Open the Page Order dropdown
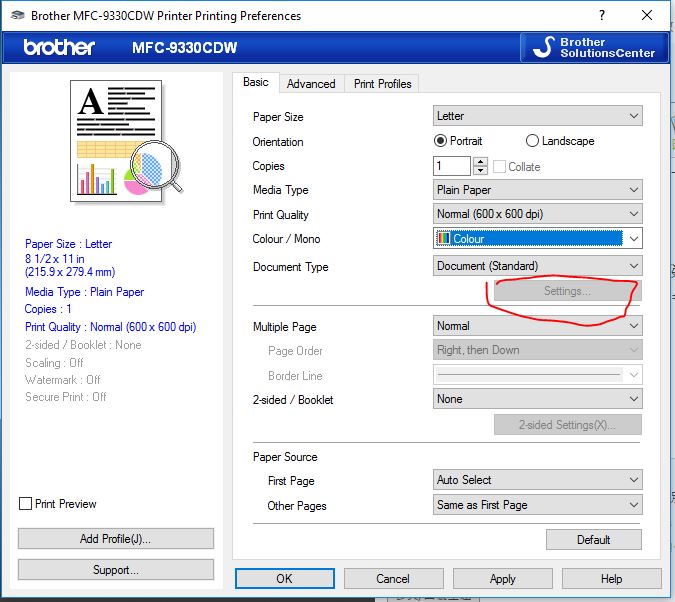 click(538, 350)
